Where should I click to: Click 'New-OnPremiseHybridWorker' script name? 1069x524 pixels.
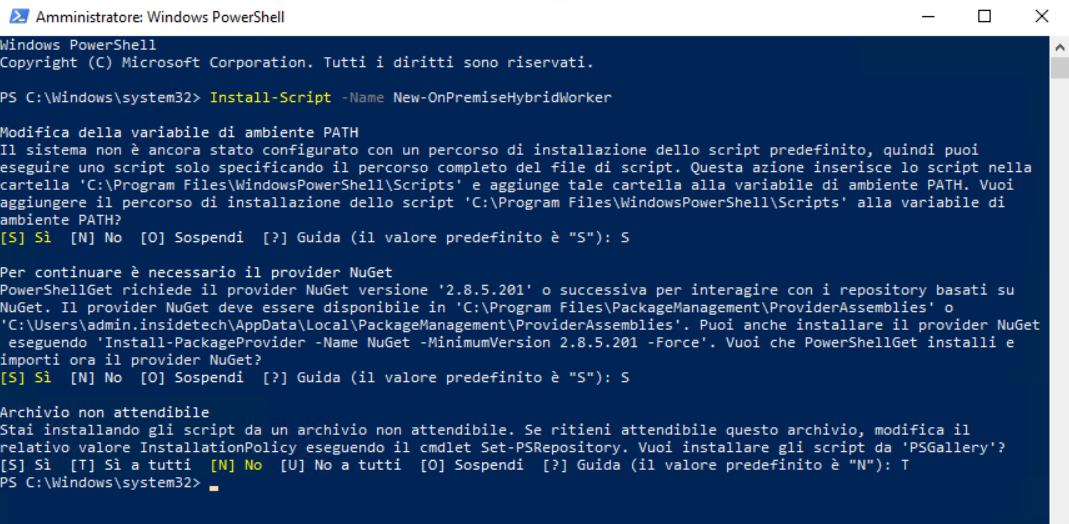coord(502,98)
